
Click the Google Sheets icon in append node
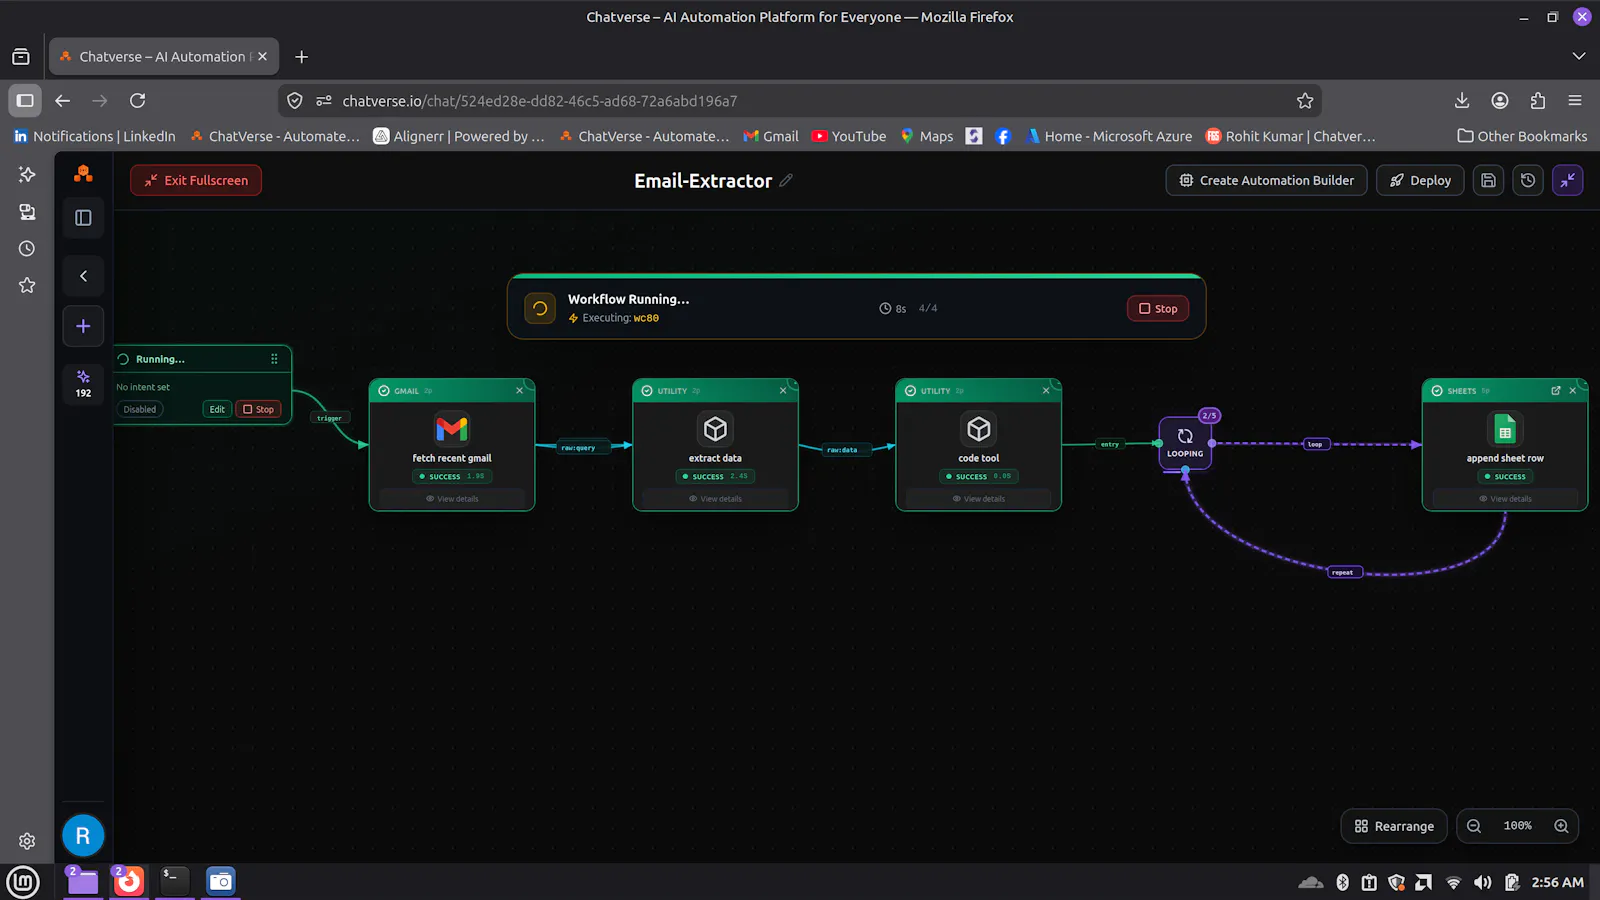tap(1505, 429)
